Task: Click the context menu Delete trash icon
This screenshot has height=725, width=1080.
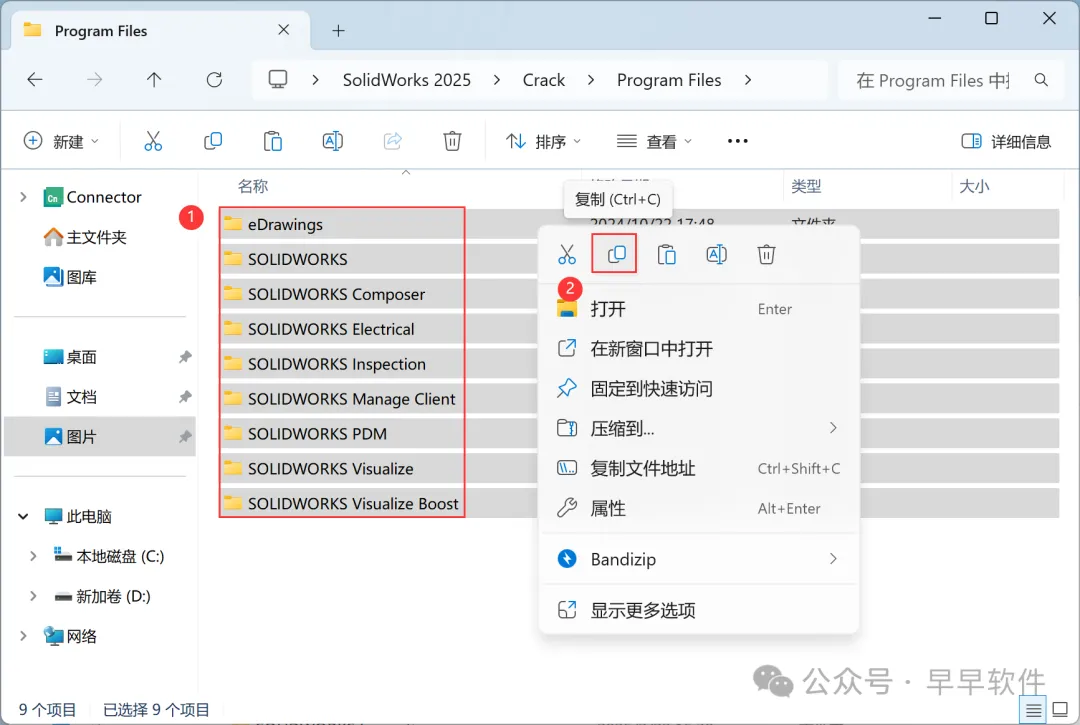Action: pos(766,255)
